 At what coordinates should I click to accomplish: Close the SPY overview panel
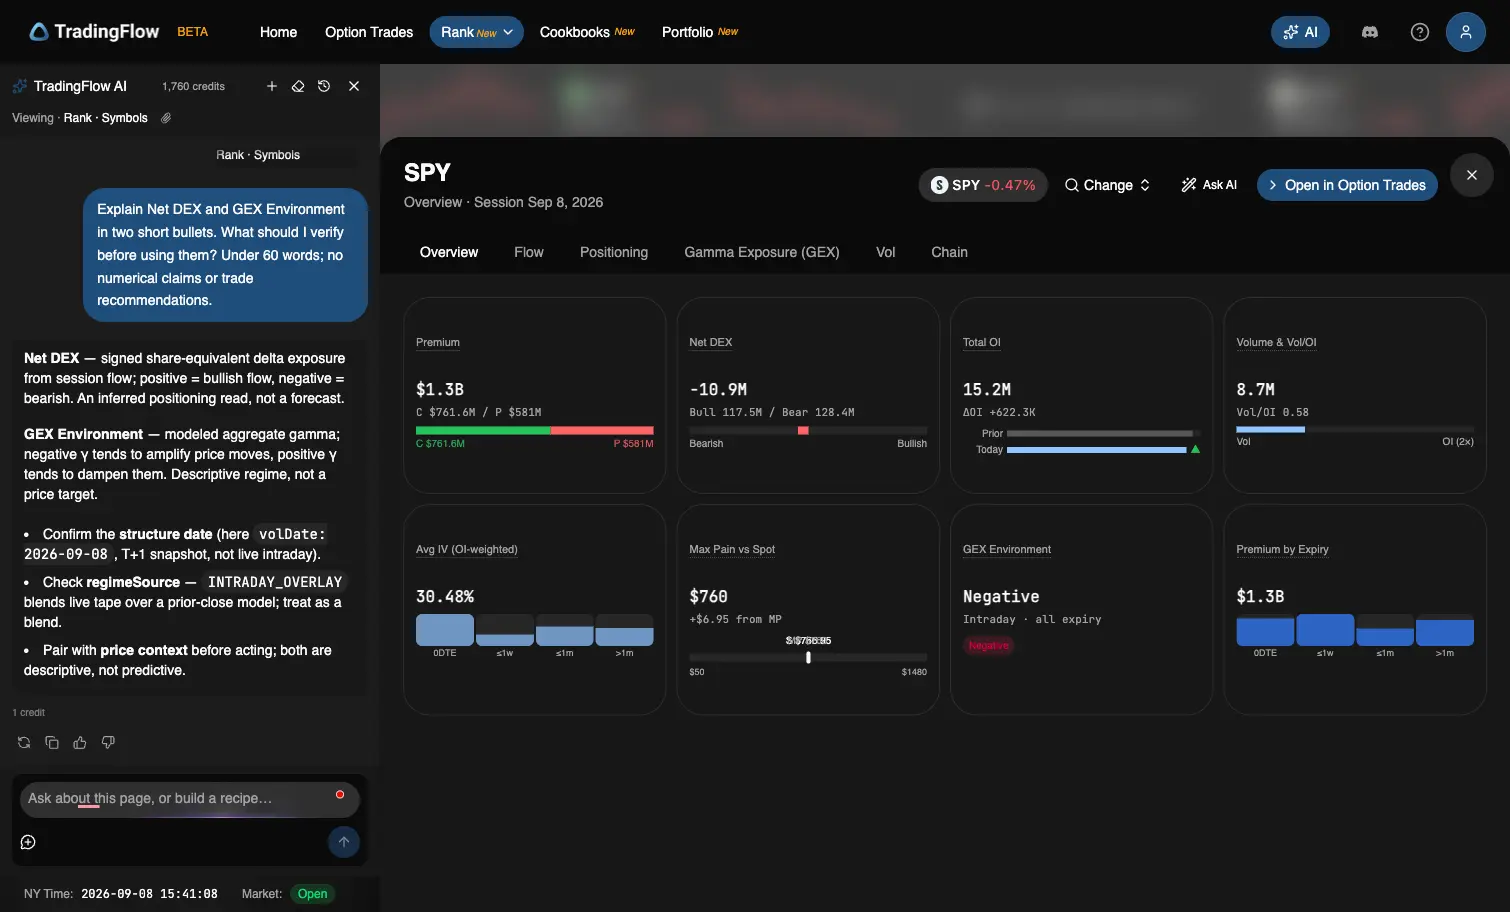[x=1472, y=175]
